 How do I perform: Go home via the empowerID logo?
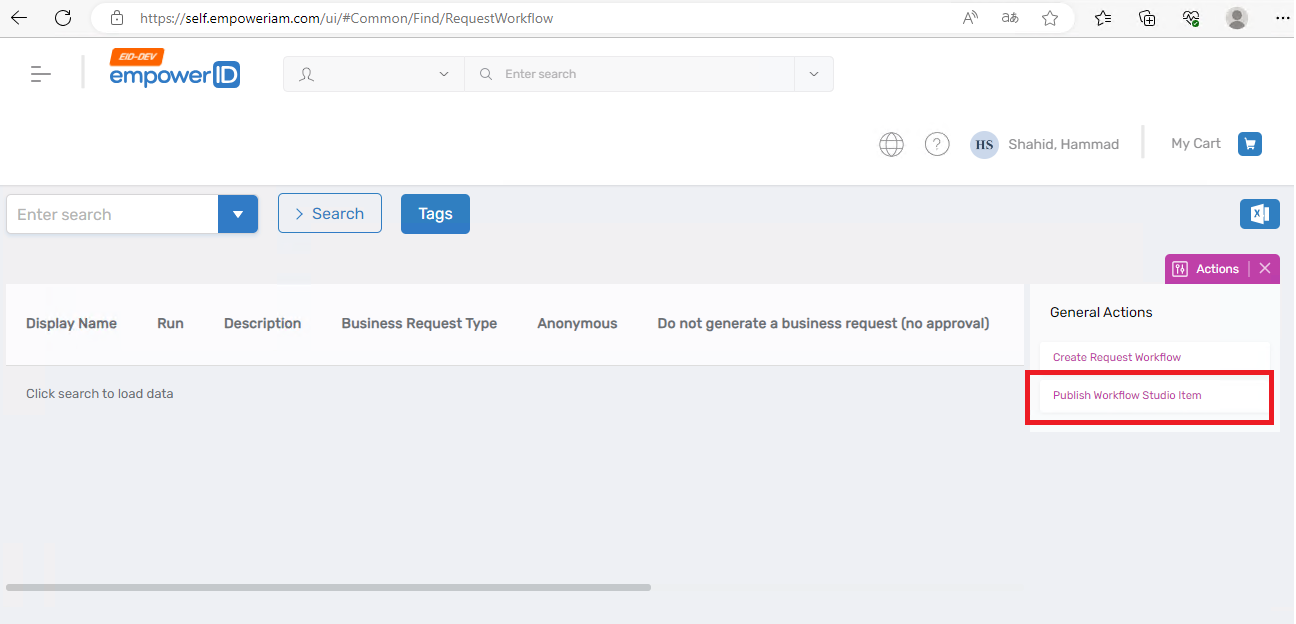175,70
